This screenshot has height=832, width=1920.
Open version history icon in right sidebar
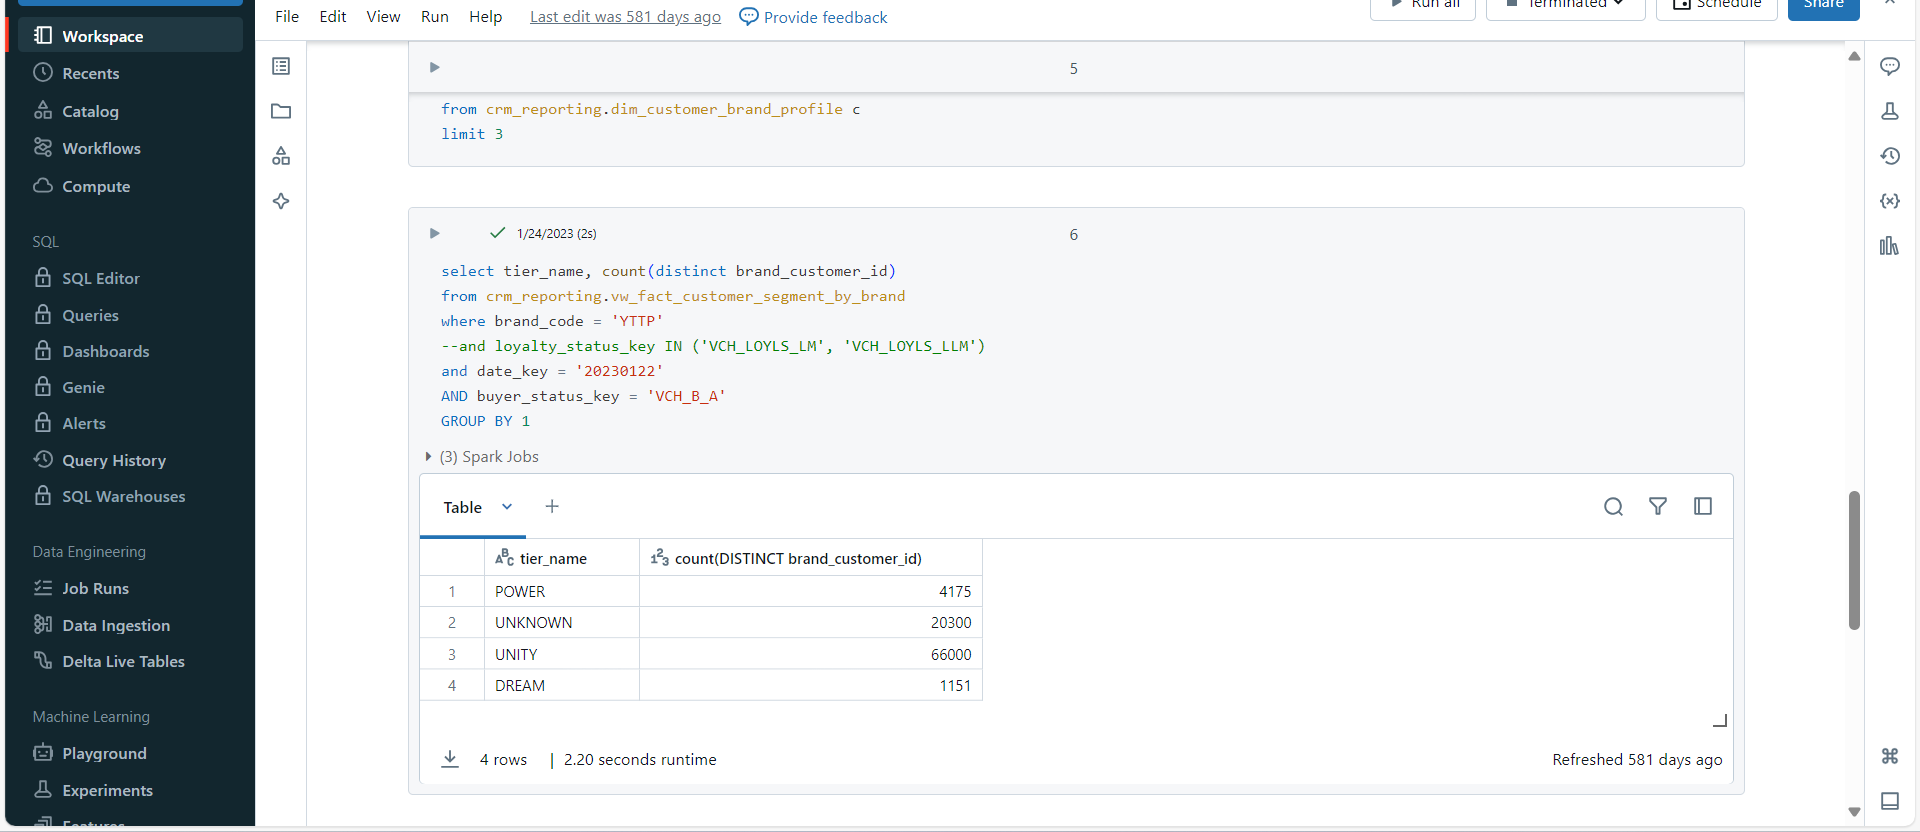pyautogui.click(x=1889, y=156)
